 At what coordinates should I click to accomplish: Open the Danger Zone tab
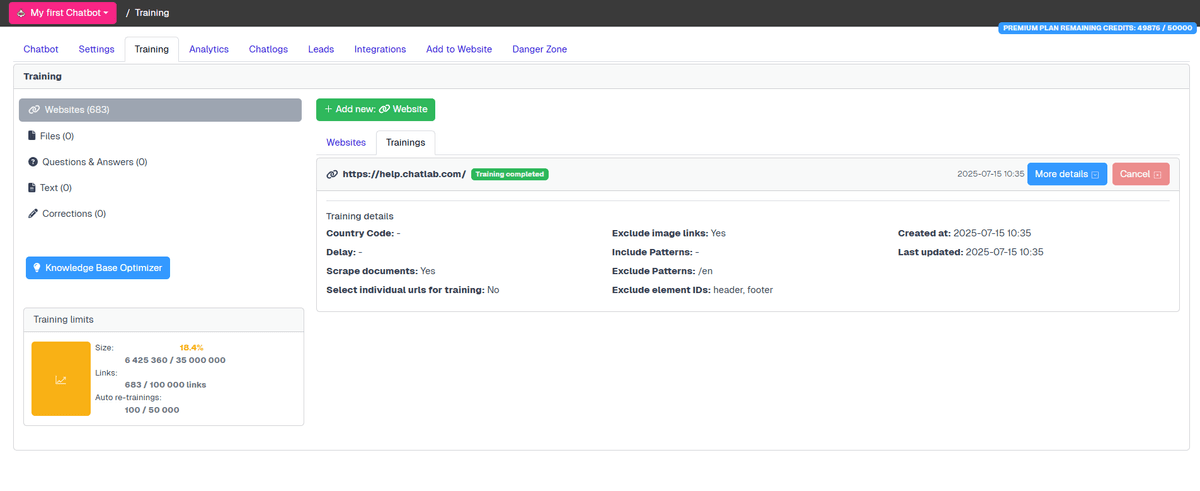click(x=540, y=49)
